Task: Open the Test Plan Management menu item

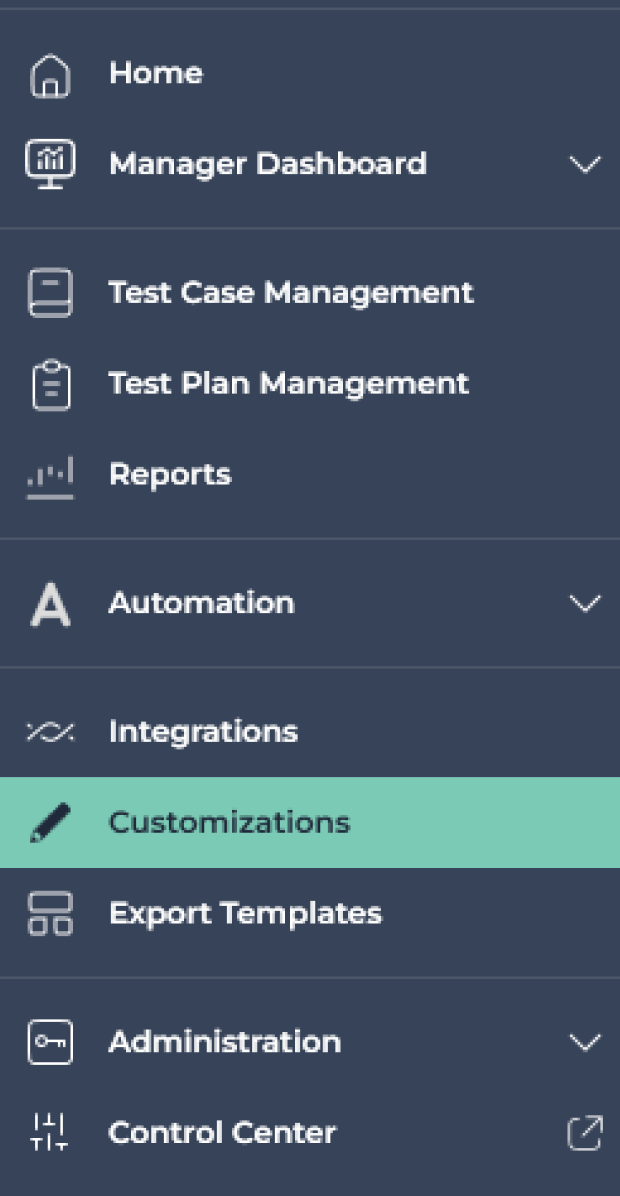Action: (310, 384)
